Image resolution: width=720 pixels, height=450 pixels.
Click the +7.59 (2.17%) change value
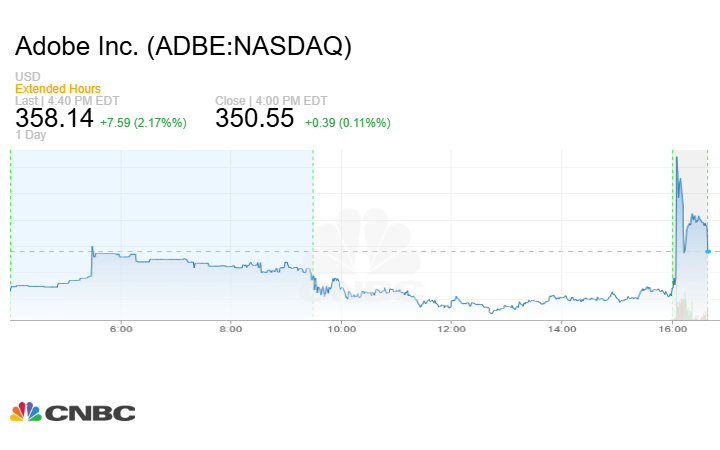pos(143,122)
